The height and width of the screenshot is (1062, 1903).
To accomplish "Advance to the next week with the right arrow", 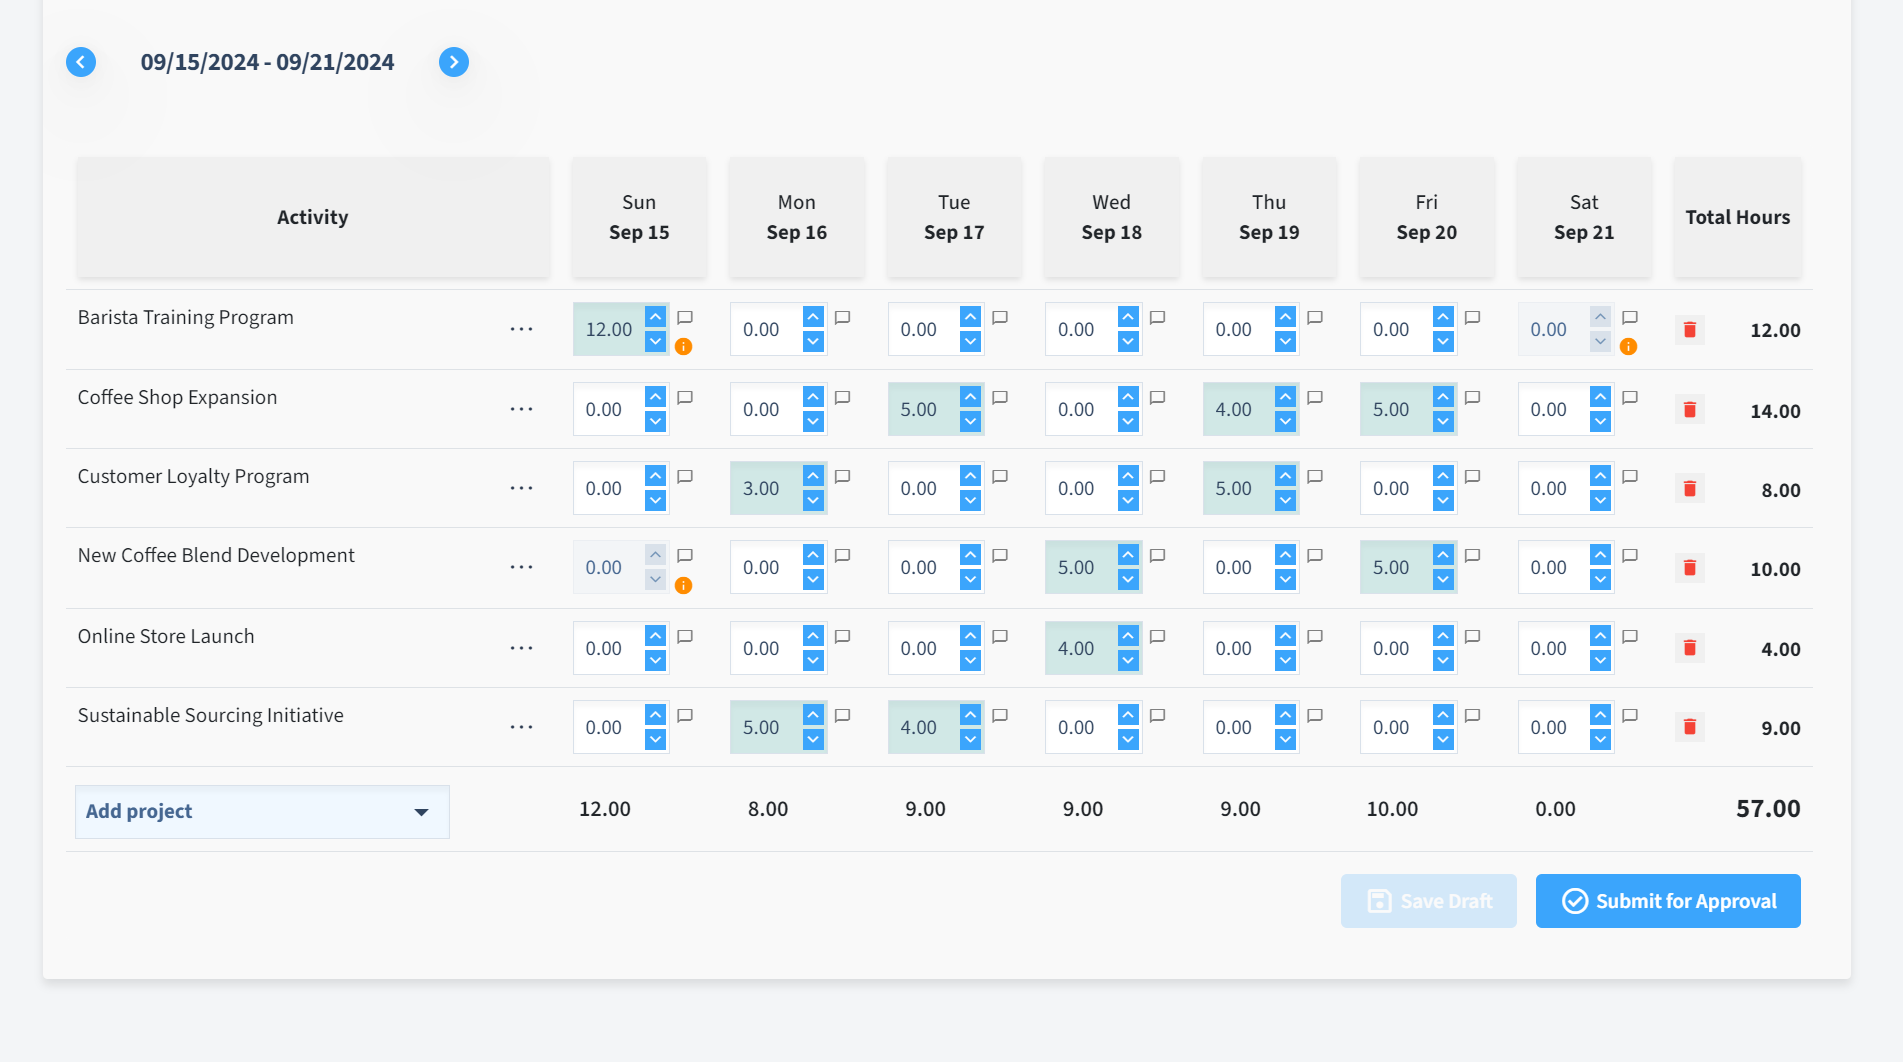I will (x=454, y=61).
